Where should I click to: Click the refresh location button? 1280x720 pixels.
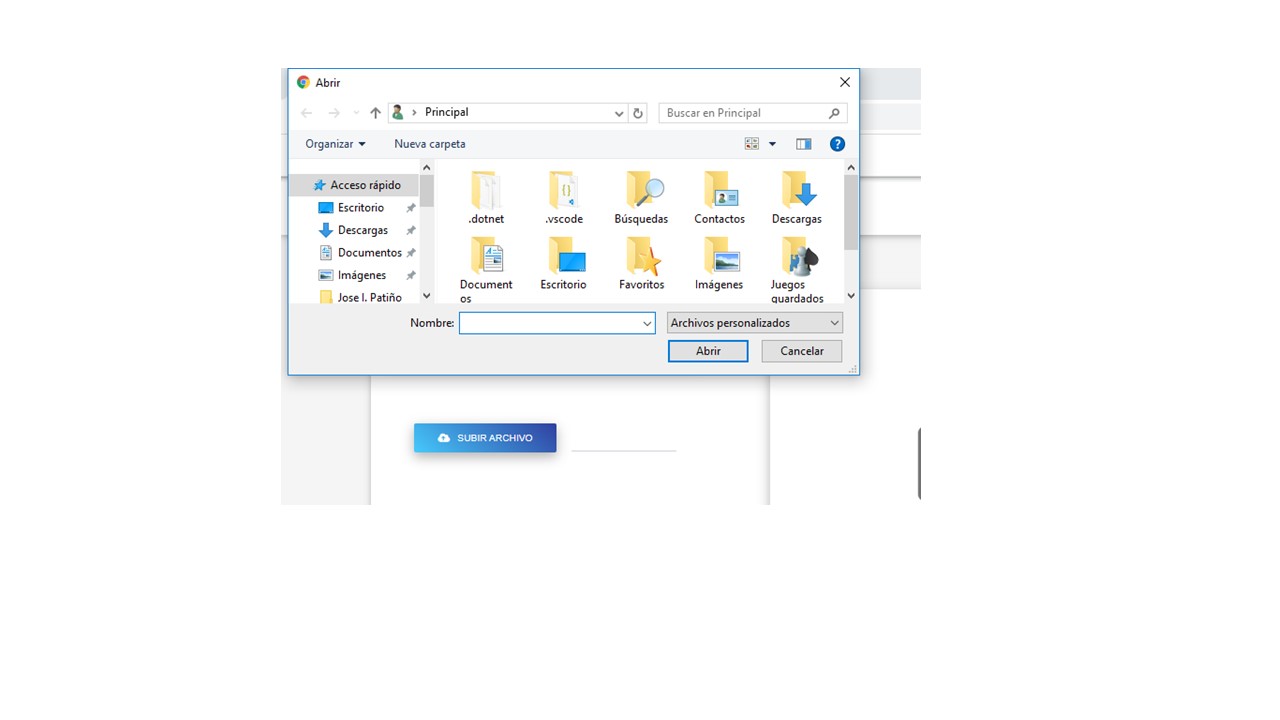coord(639,113)
